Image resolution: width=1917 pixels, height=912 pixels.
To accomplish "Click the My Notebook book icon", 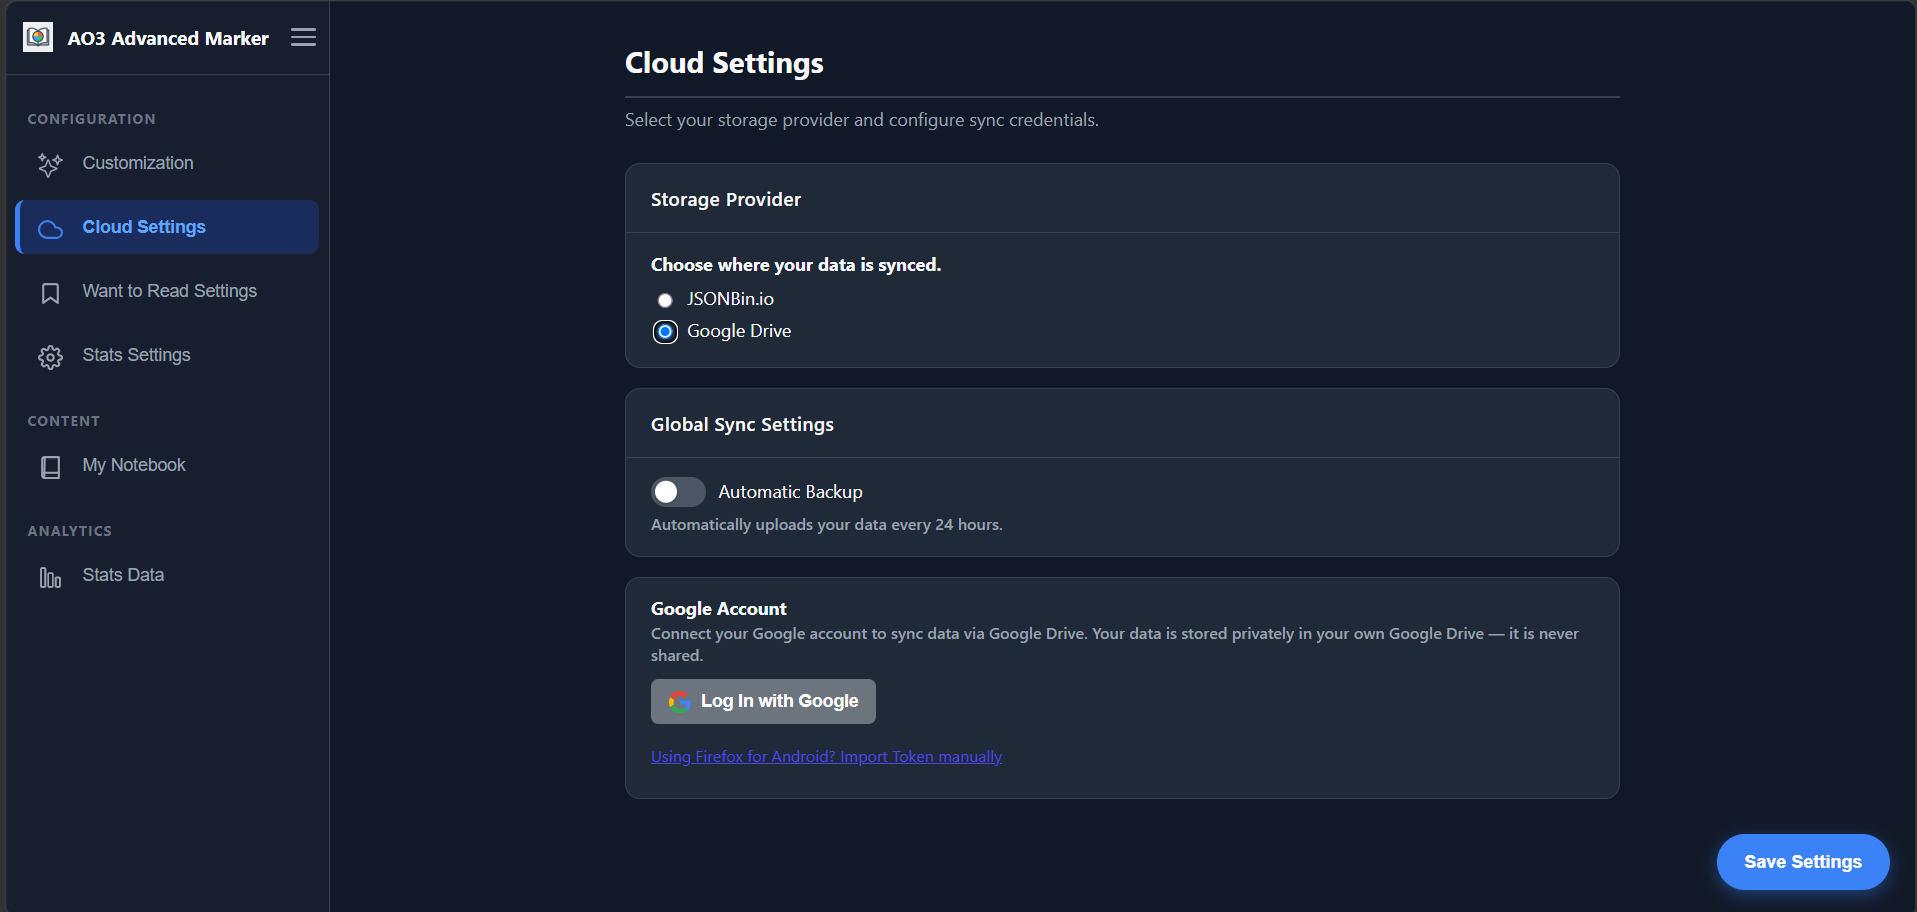I will tap(50, 467).
